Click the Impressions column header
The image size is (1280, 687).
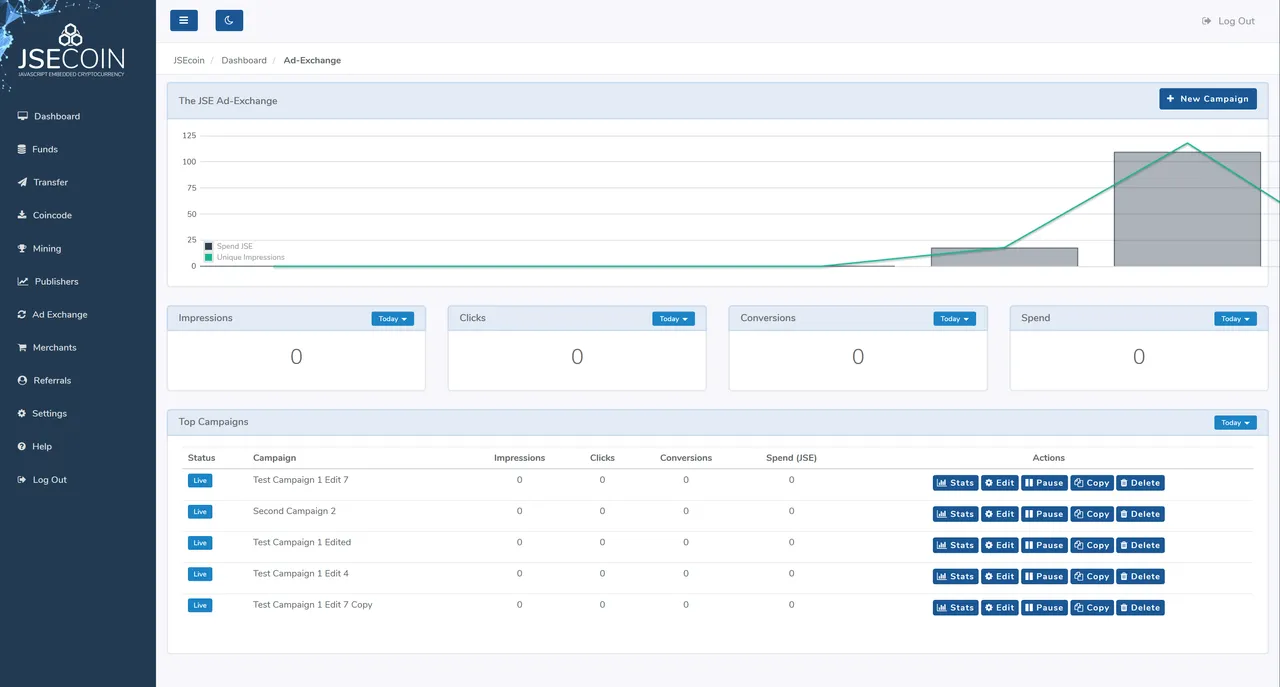pos(520,458)
